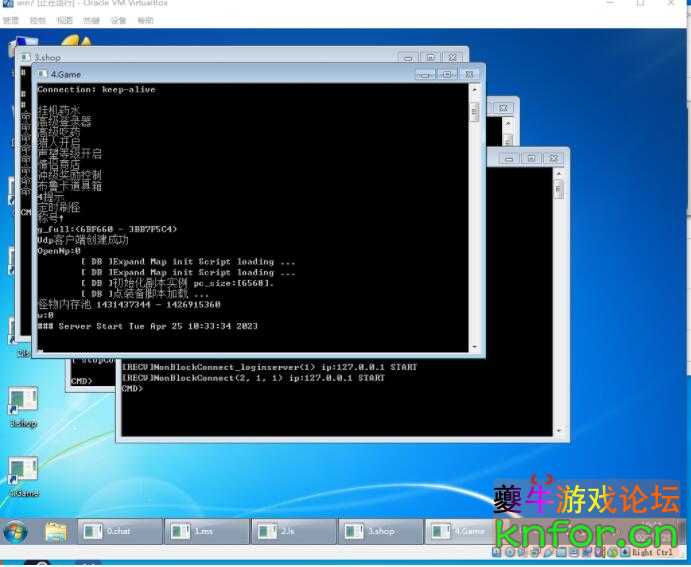
Task: Select the 4.Game desktop shortcut icon
Action: (23, 477)
